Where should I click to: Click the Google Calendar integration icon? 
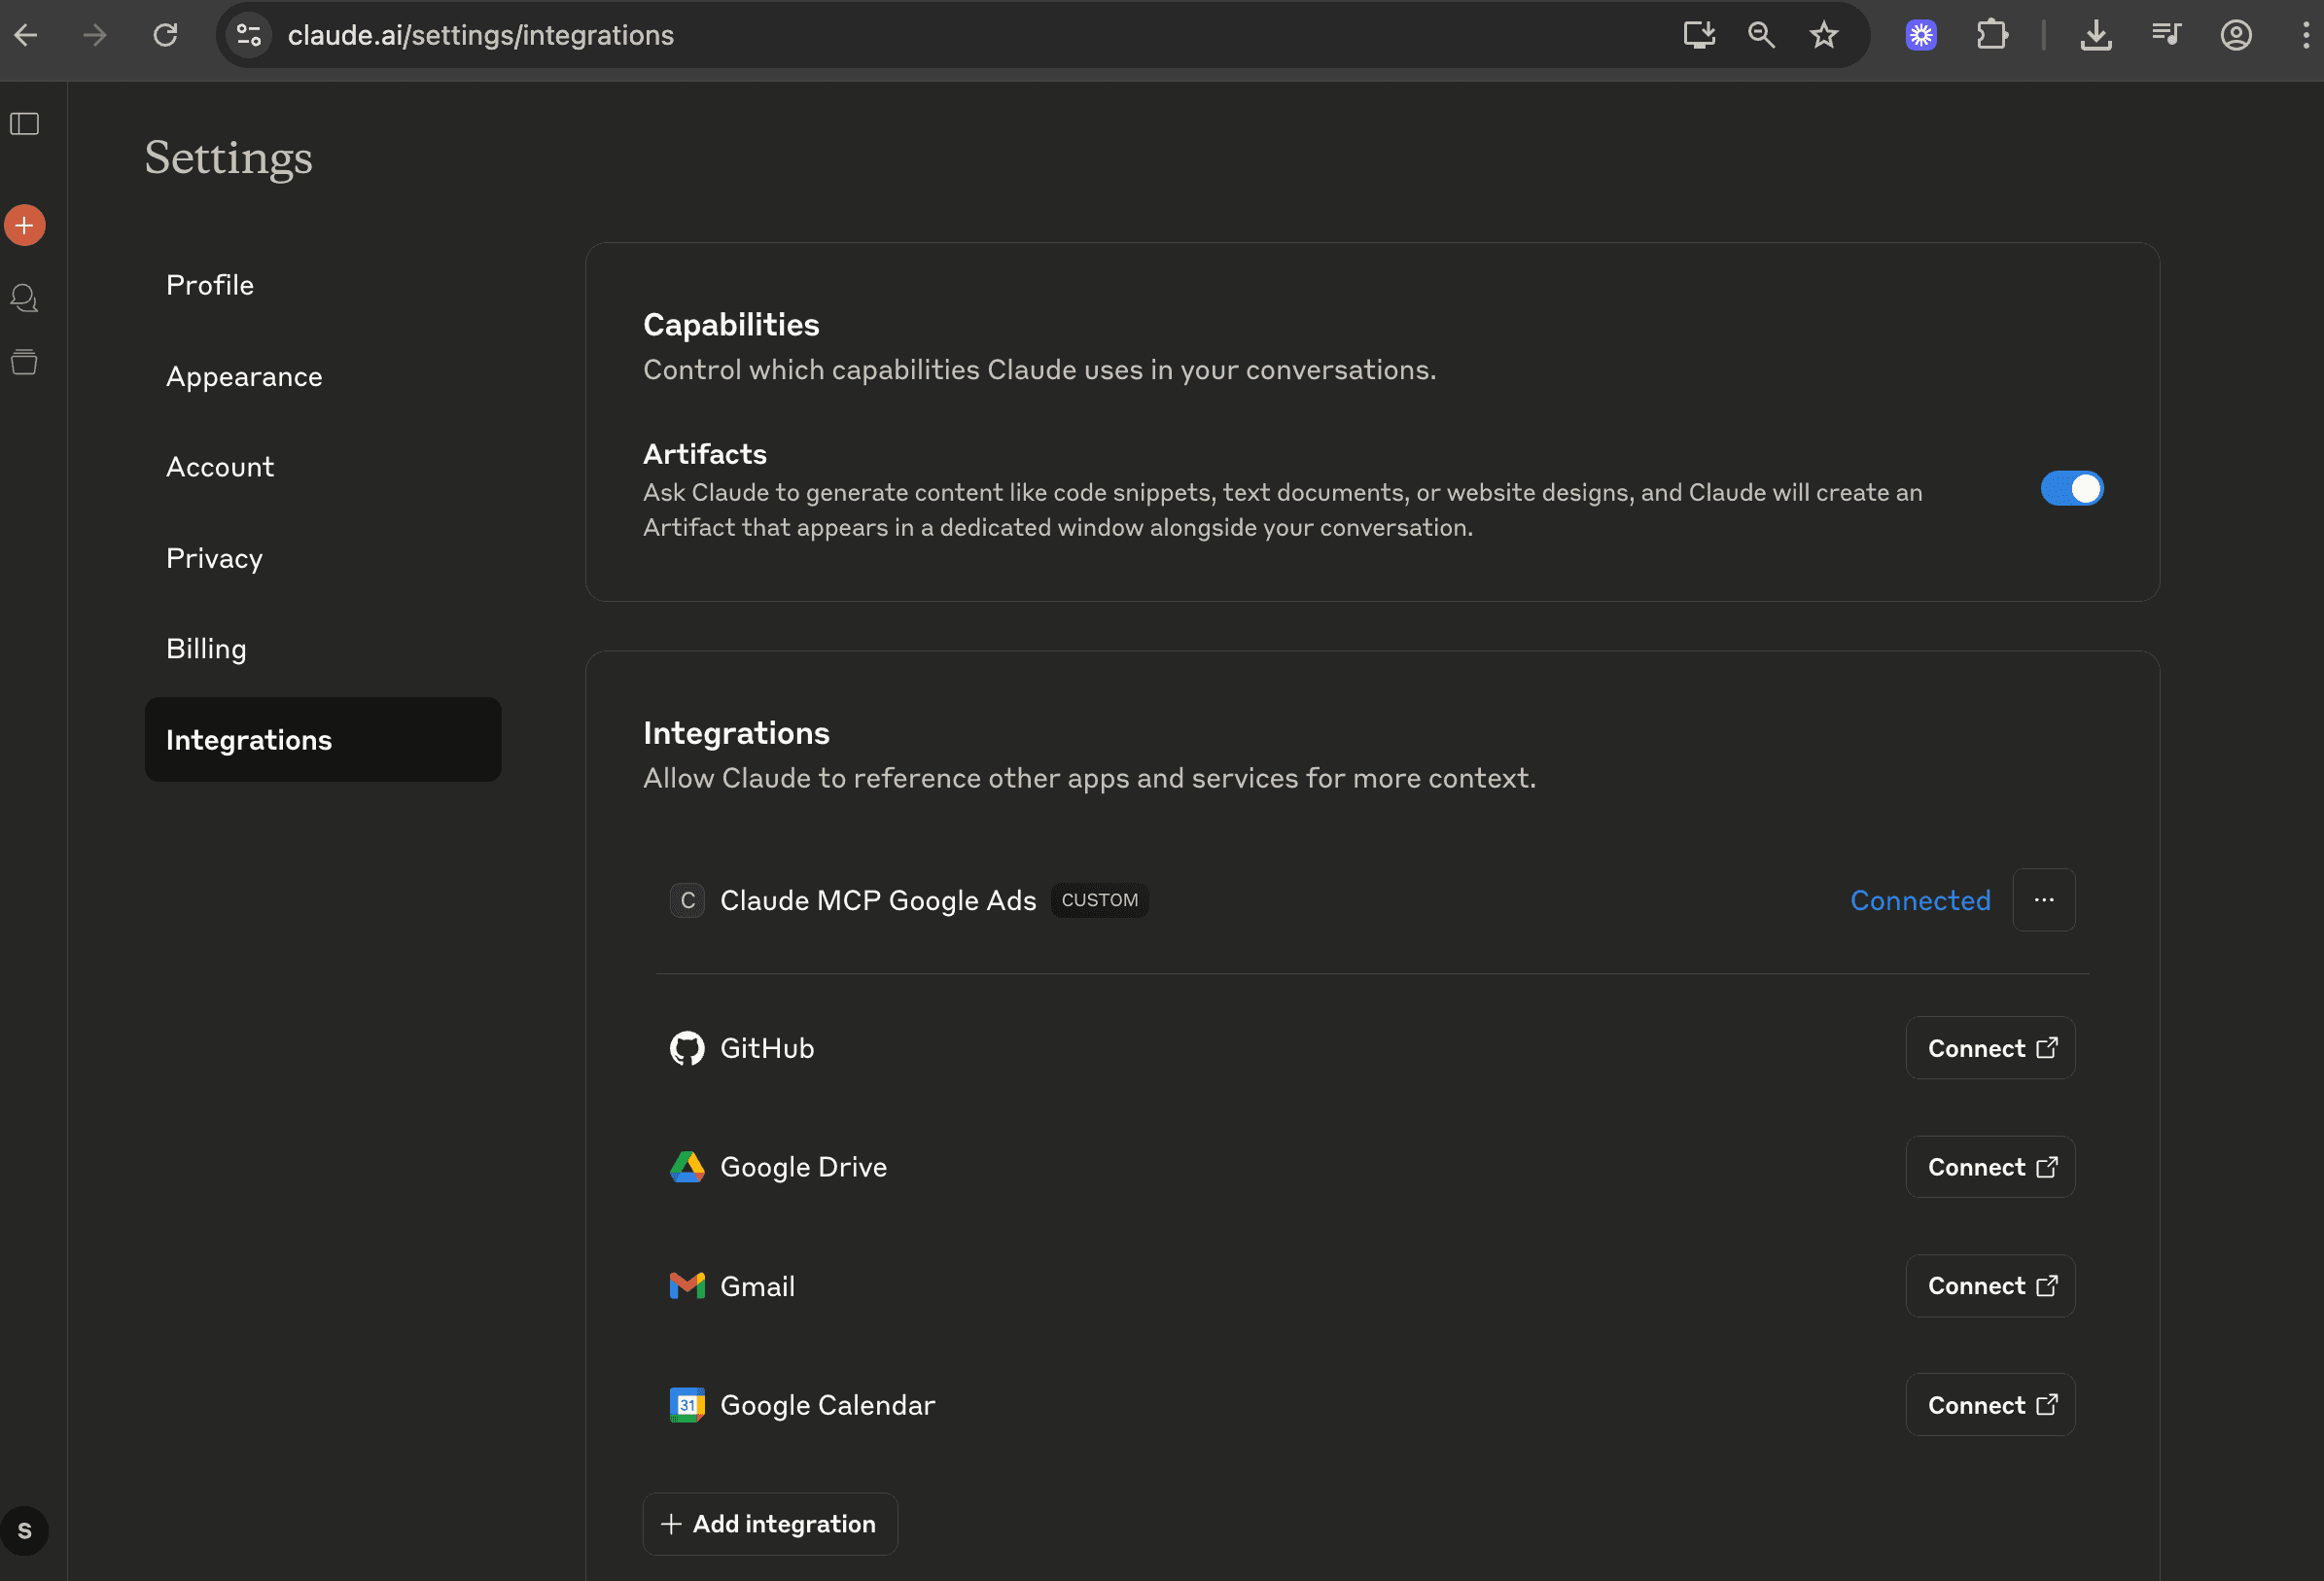click(x=688, y=1404)
